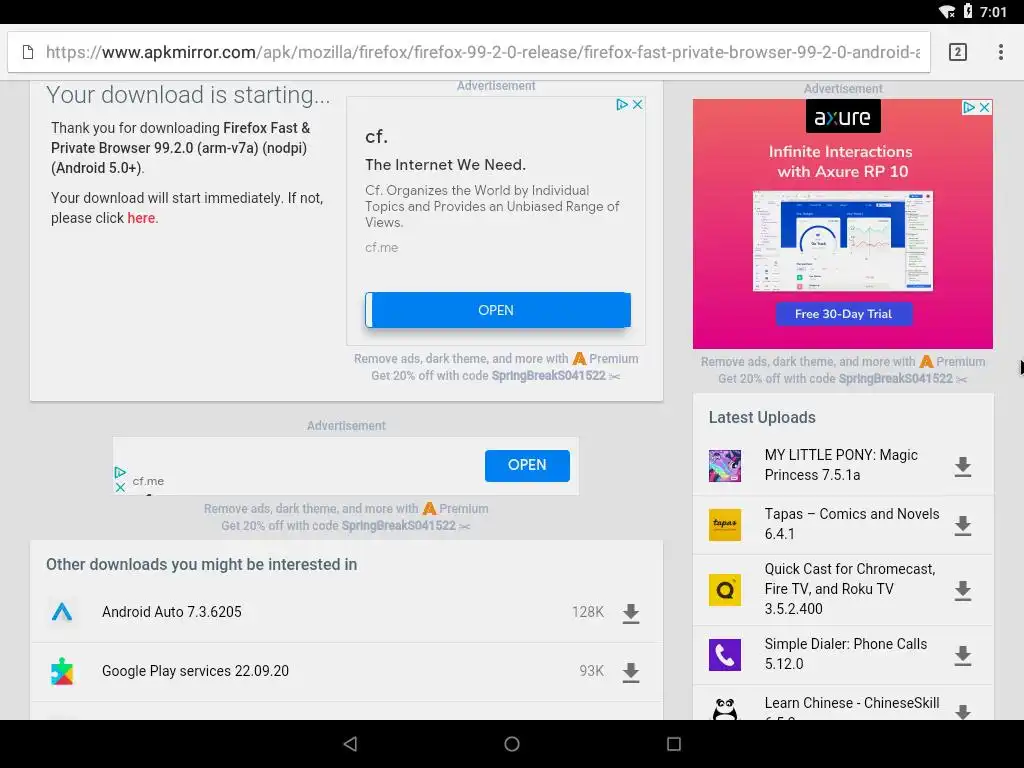
Task: Tap the Android Auto app icon
Action: [x=62, y=612]
